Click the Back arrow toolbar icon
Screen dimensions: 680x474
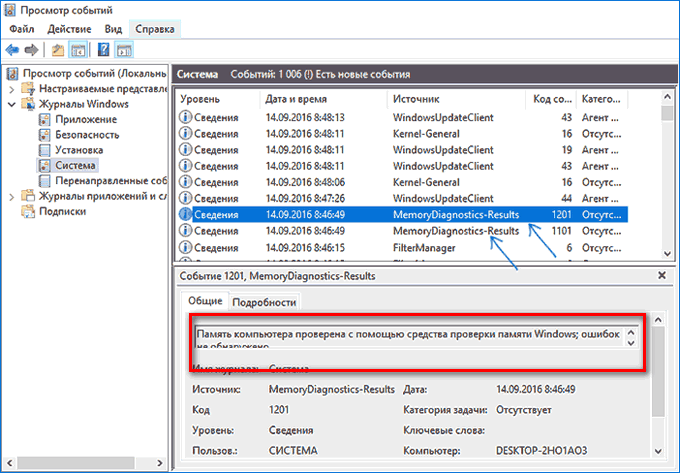[x=12, y=49]
